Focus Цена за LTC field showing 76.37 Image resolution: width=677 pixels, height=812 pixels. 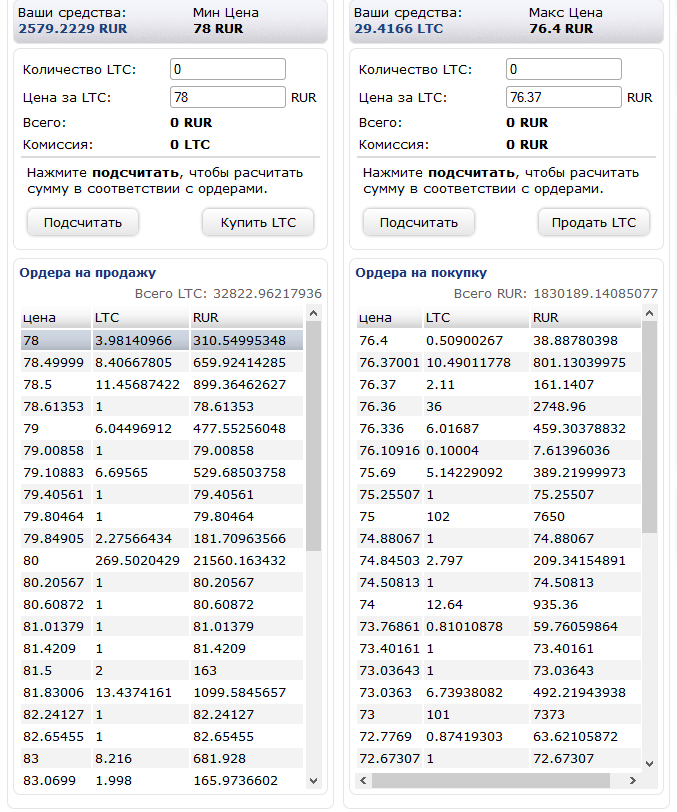564,97
